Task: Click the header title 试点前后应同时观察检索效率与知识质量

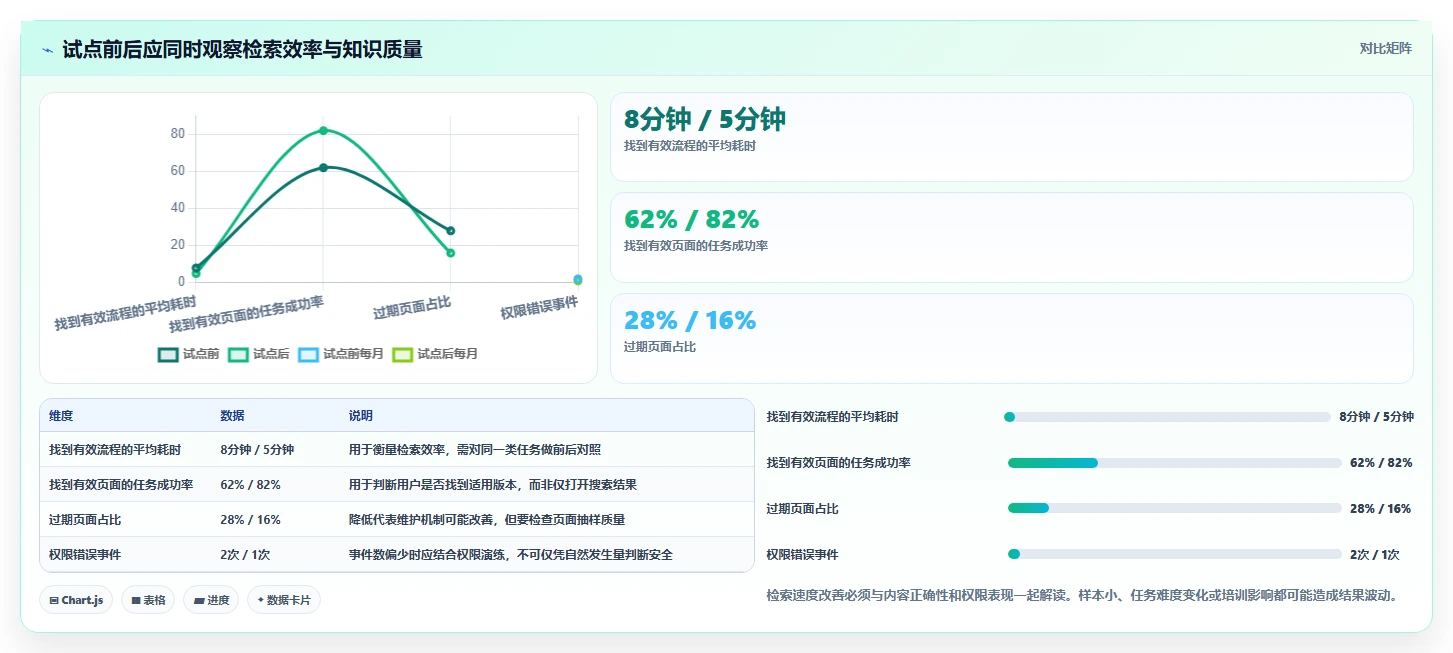Action: (242, 50)
